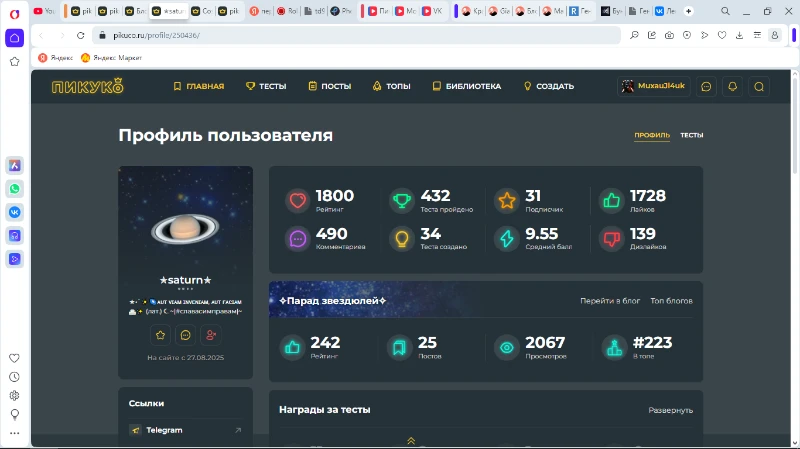Image resolution: width=800 pixels, height=449 pixels.
Task: Open ПОСТЫ menu item
Action: tap(330, 86)
